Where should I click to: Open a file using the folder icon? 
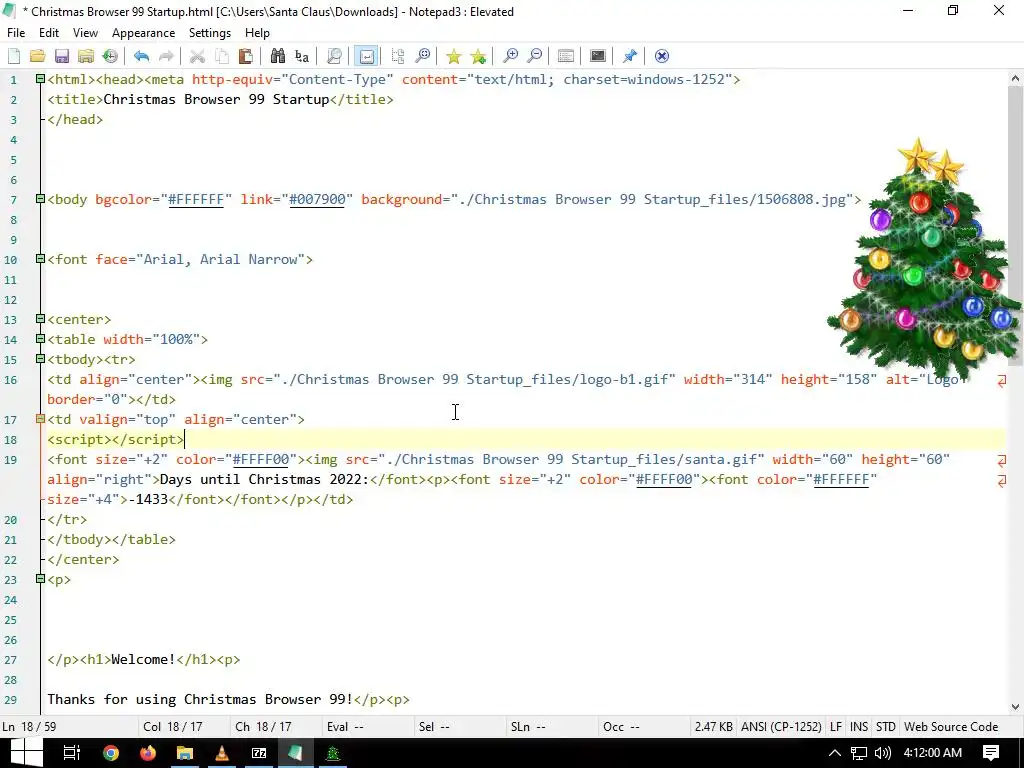click(37, 56)
